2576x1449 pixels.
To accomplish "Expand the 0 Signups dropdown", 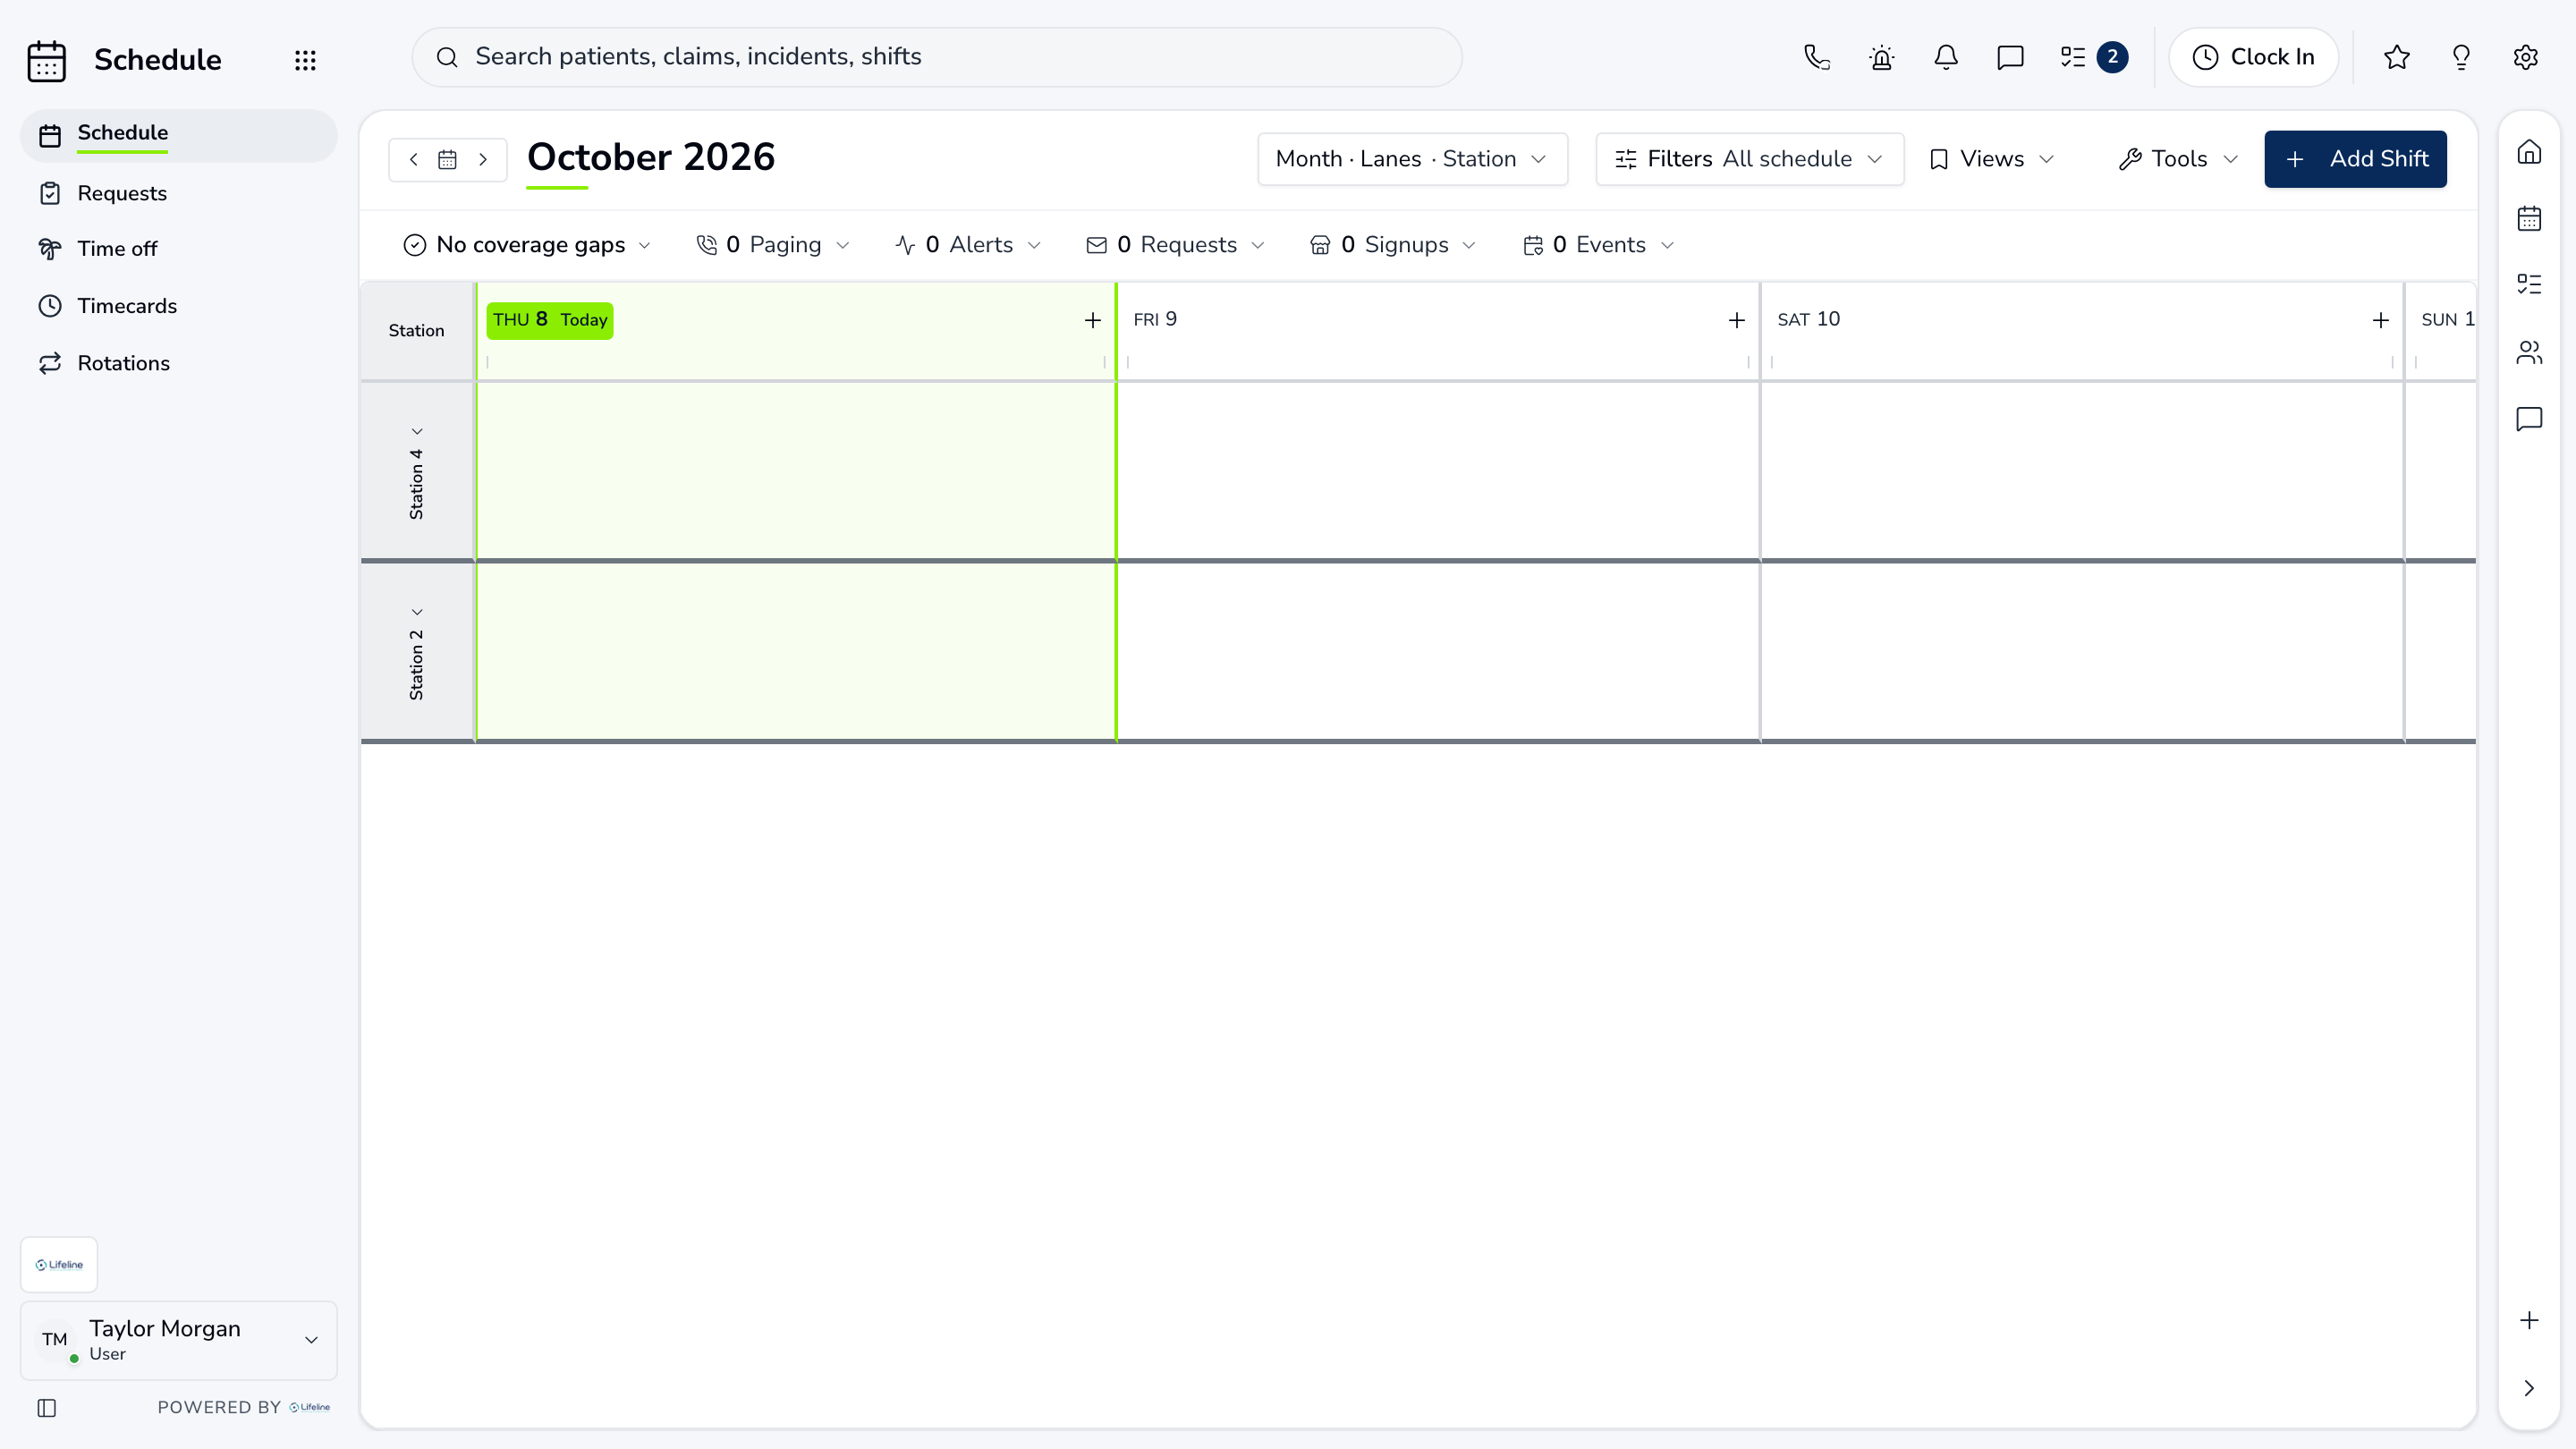I will click(x=1393, y=245).
